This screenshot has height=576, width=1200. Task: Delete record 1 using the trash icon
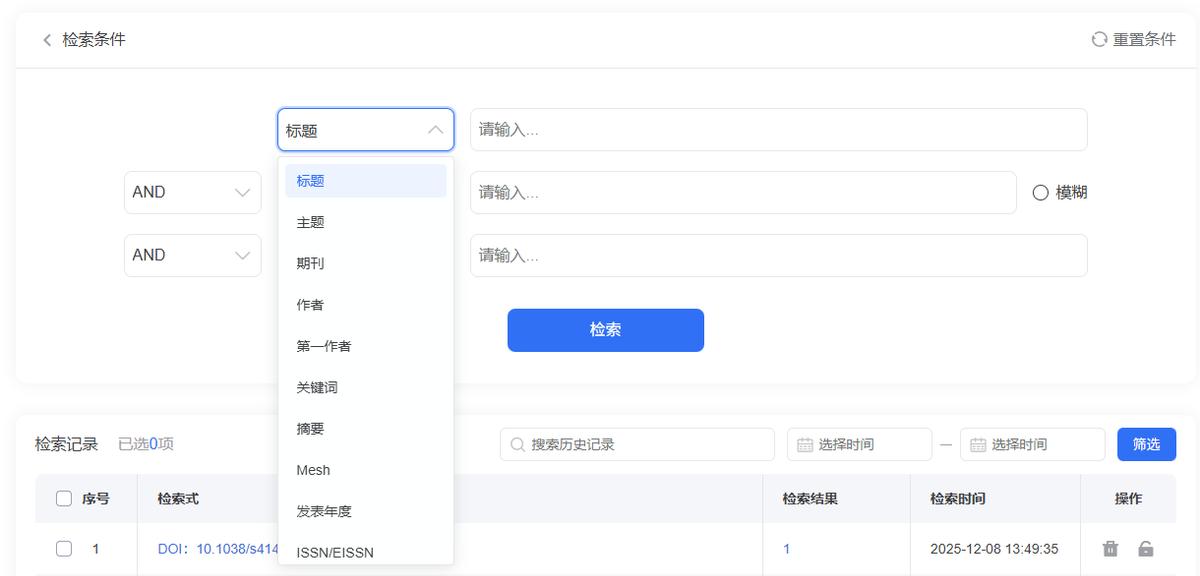(x=1111, y=549)
